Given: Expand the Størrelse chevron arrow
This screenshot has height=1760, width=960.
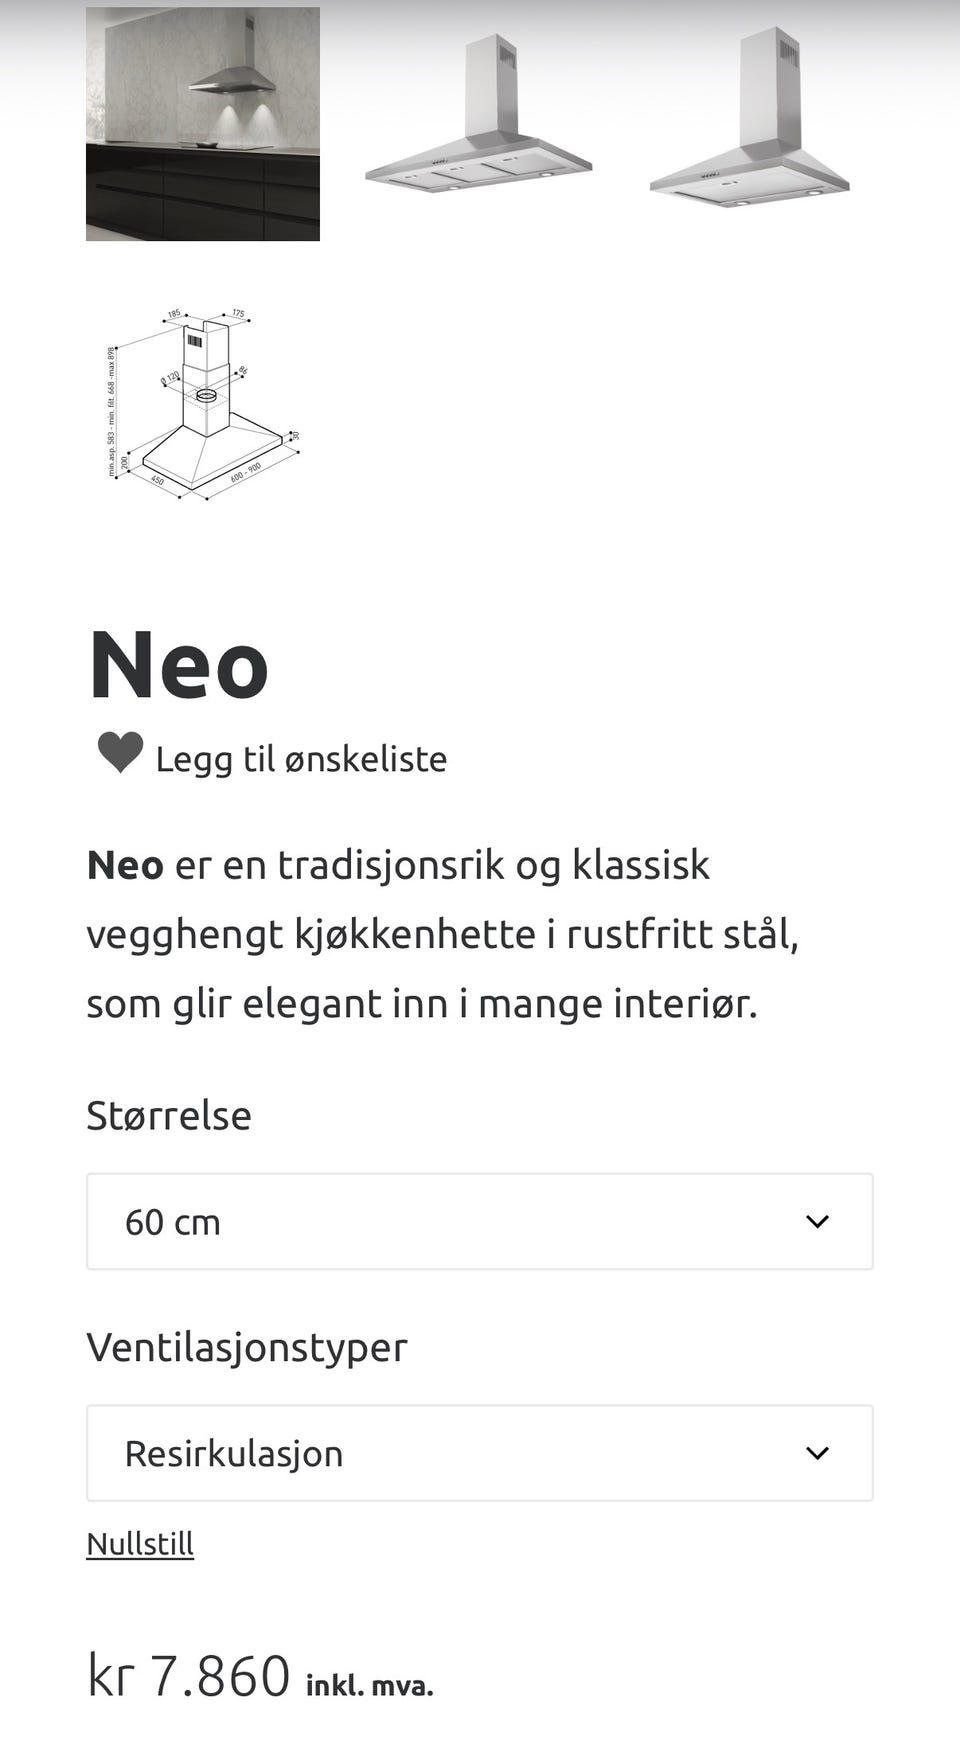Looking at the screenshot, I should point(817,1221).
